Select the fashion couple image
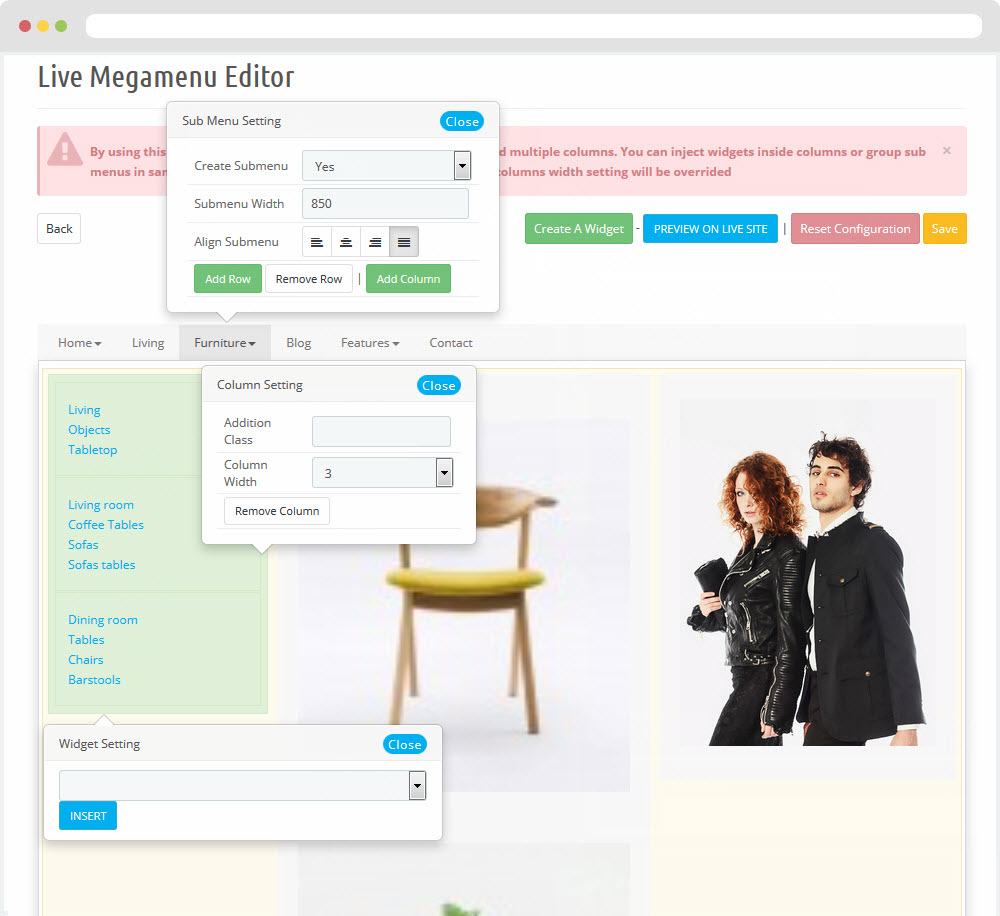Image resolution: width=1000 pixels, height=916 pixels. 807,572
